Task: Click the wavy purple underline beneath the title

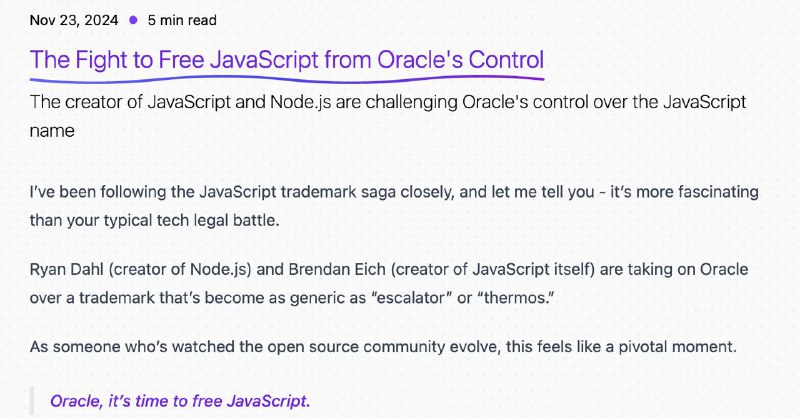Action: tap(287, 79)
